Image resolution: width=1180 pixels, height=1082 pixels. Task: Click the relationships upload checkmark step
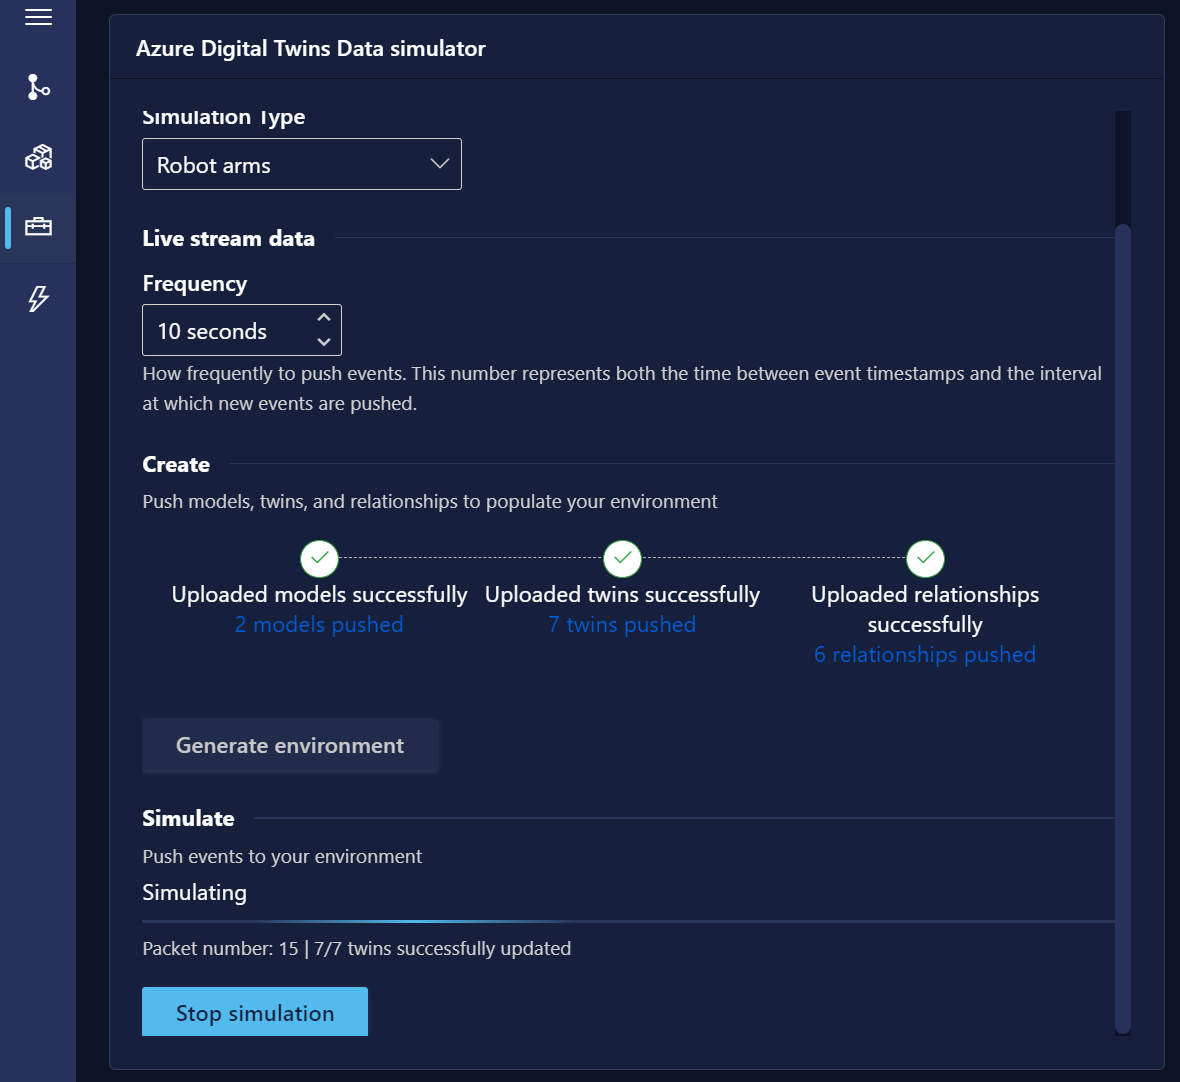point(926,558)
